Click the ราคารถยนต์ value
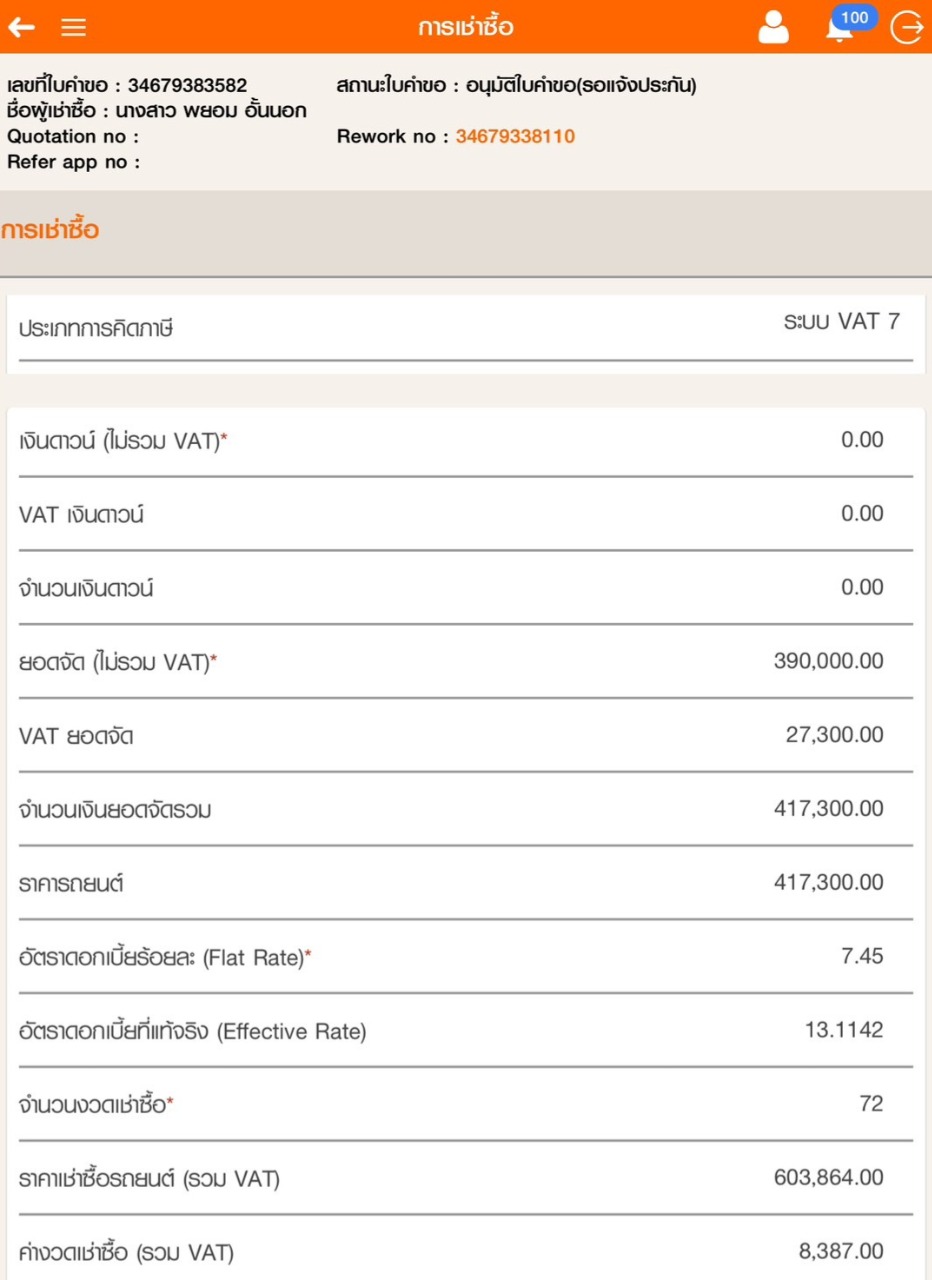 pyautogui.click(x=828, y=883)
